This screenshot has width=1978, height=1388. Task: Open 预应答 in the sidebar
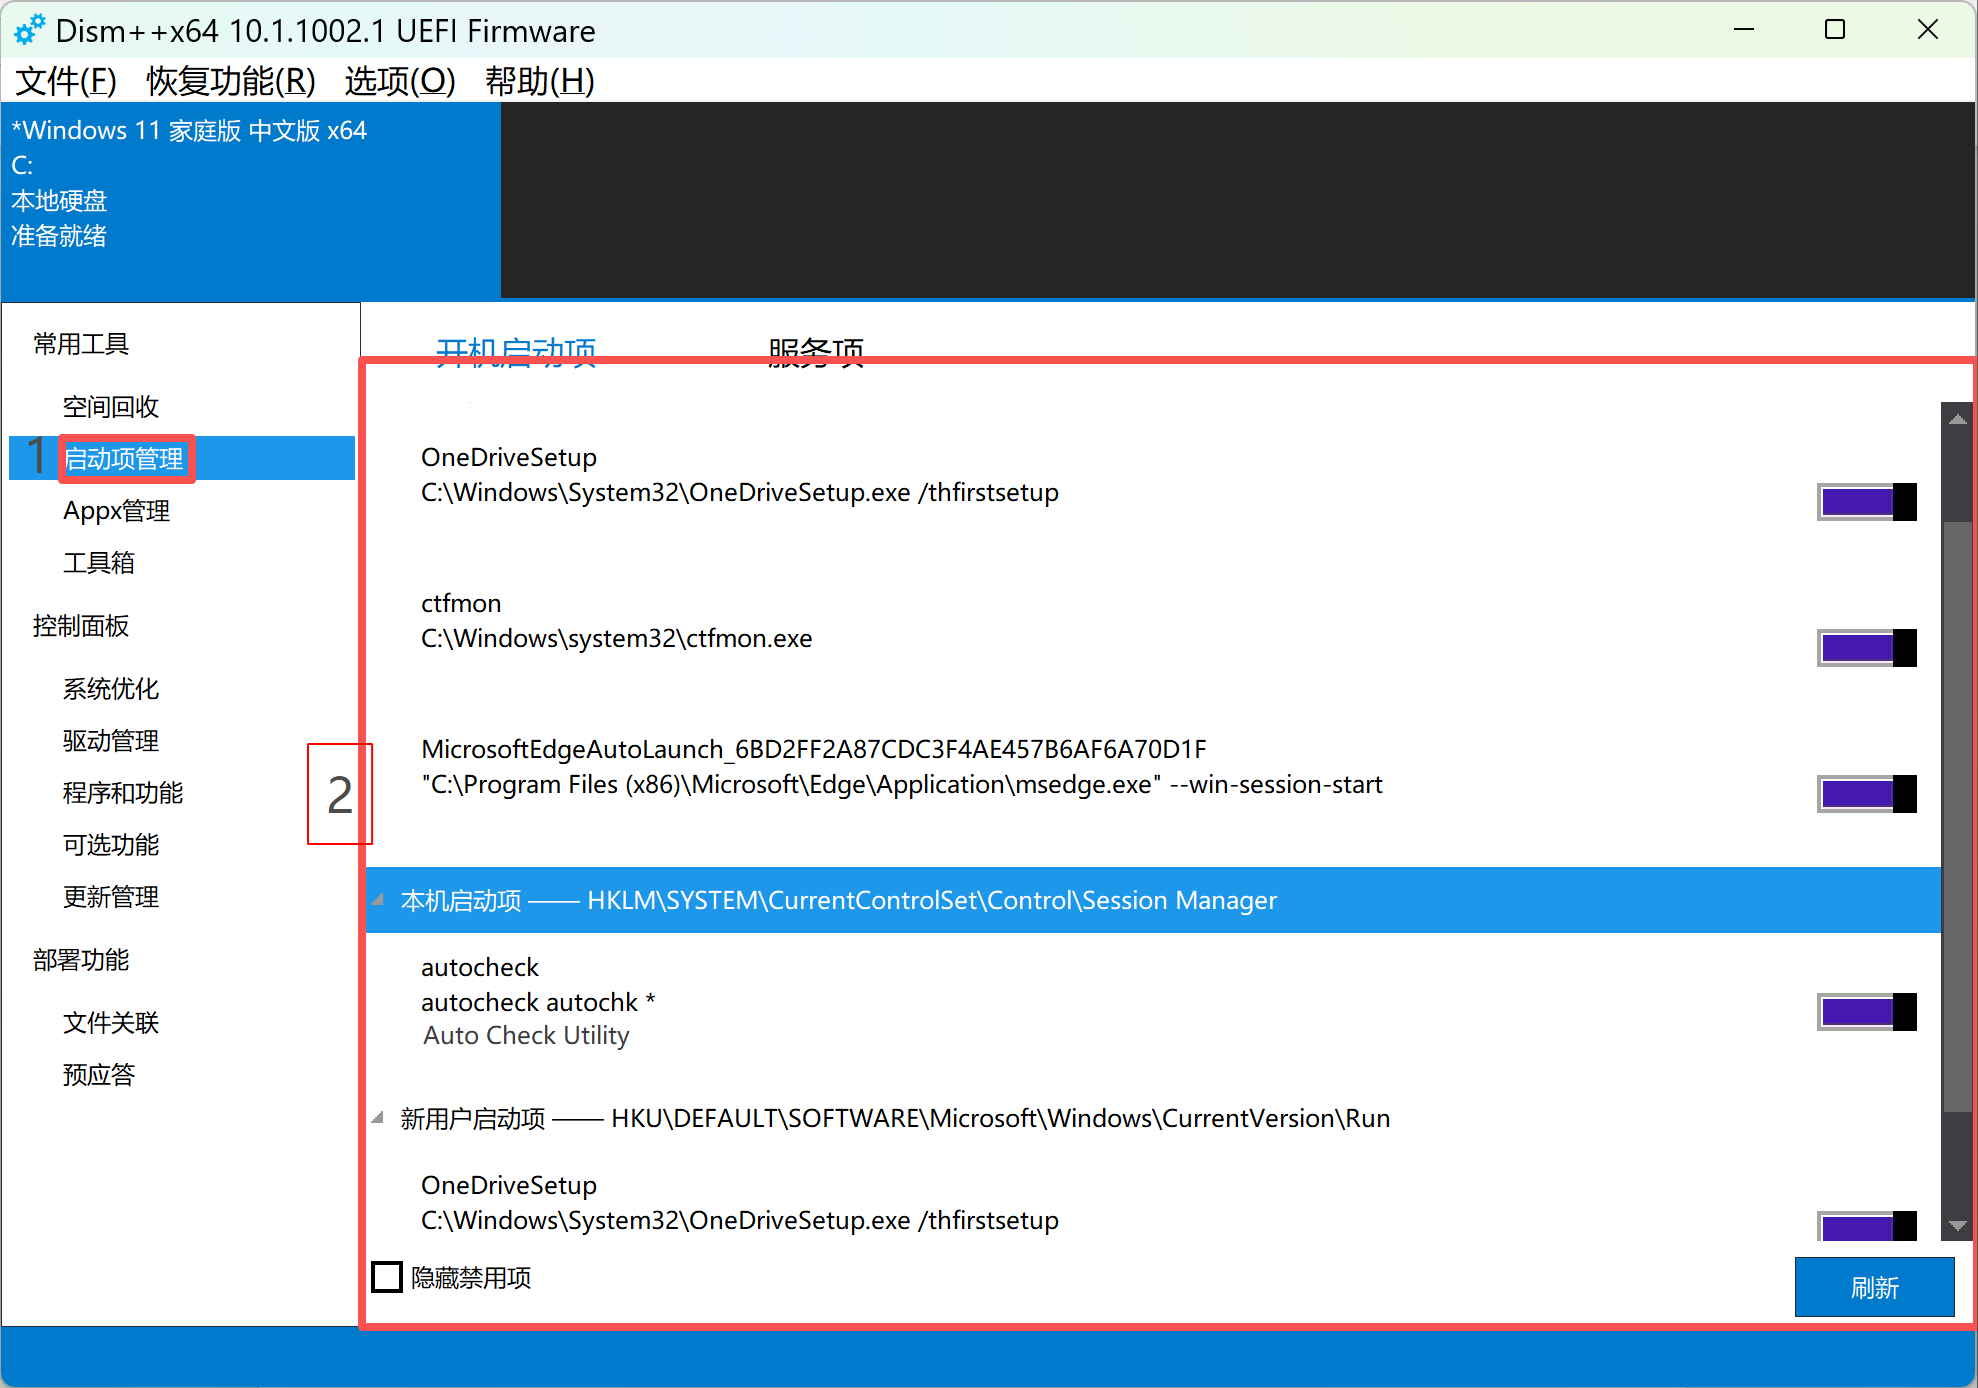98,1075
